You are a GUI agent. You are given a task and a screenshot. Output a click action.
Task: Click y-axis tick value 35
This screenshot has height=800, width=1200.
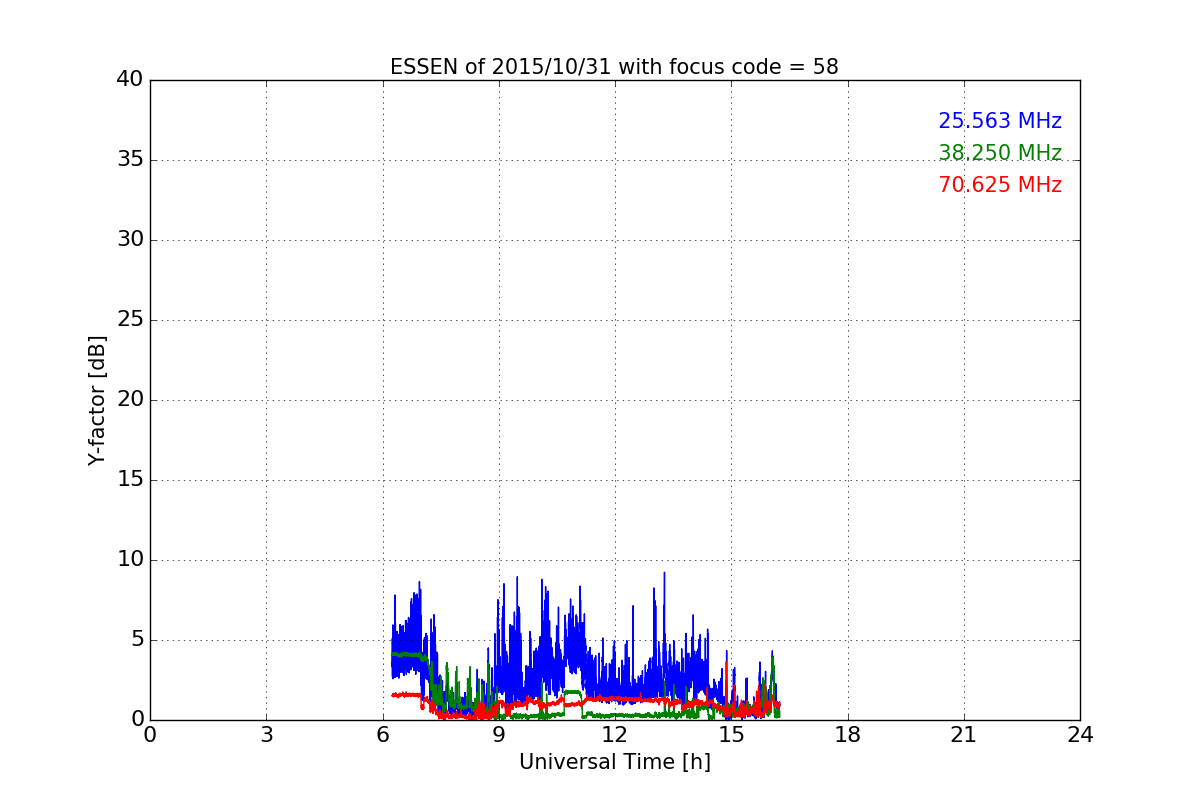[130, 160]
